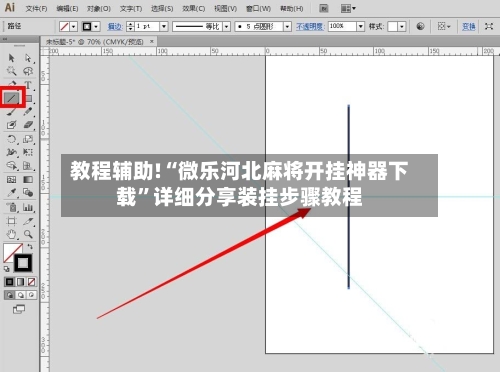
Task: Set paint type to solid Color
Action: (x=9, y=282)
